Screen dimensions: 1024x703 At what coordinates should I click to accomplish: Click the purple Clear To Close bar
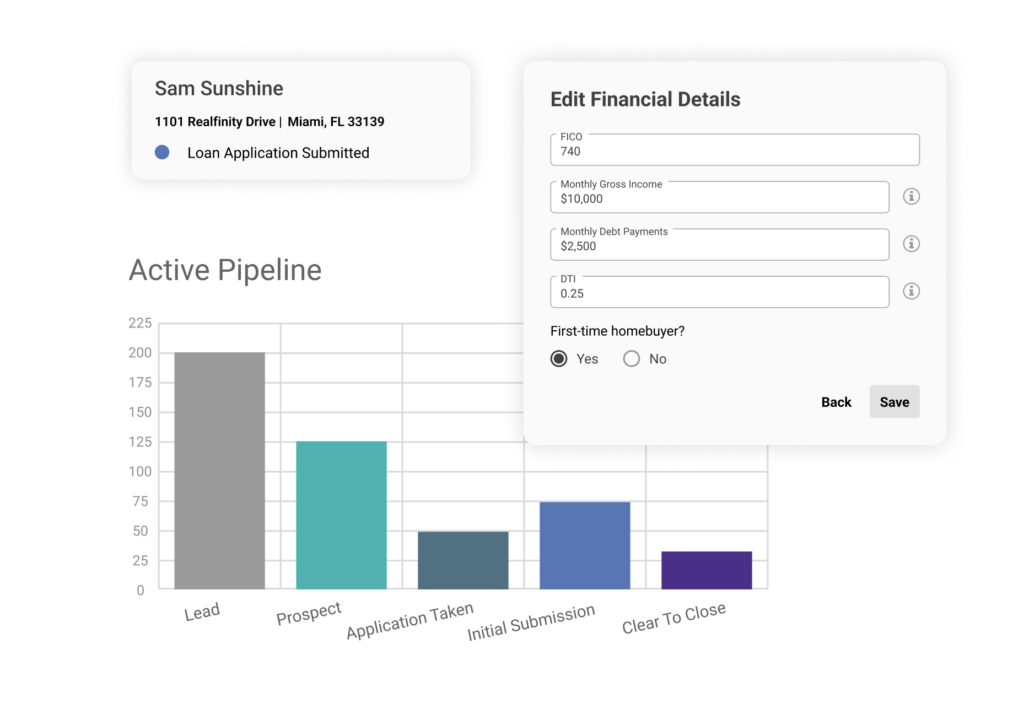[707, 570]
